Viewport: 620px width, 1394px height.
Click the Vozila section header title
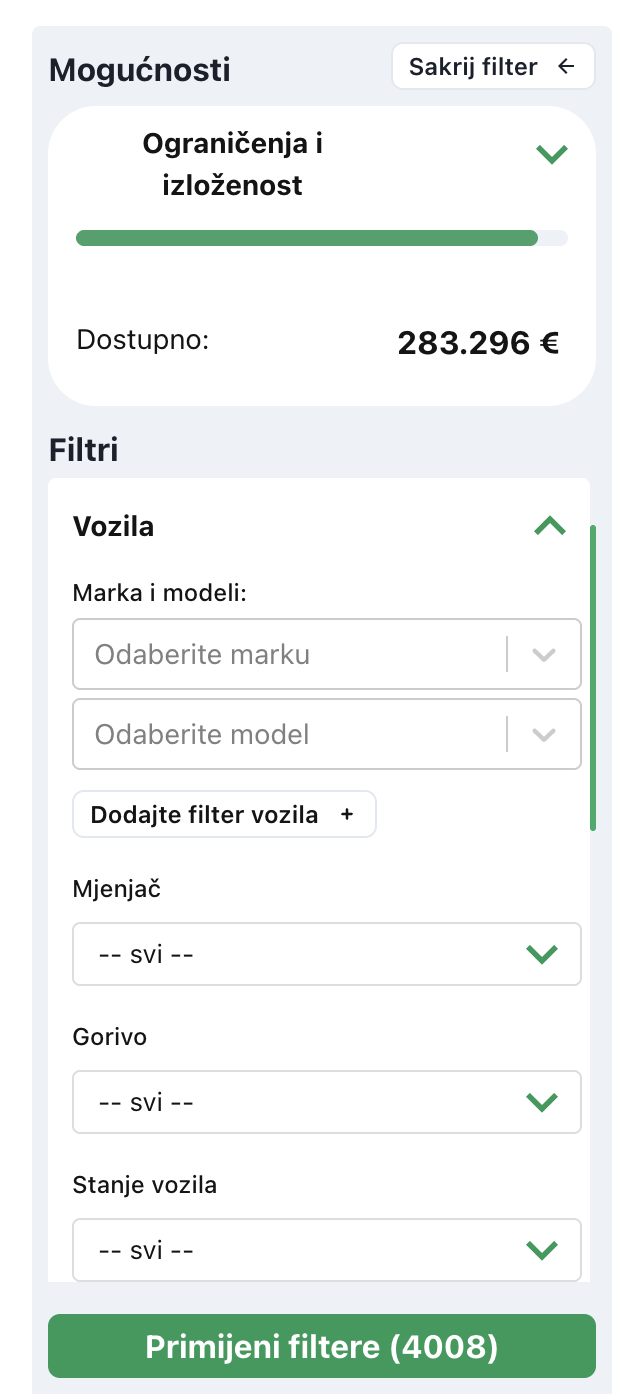tap(114, 526)
